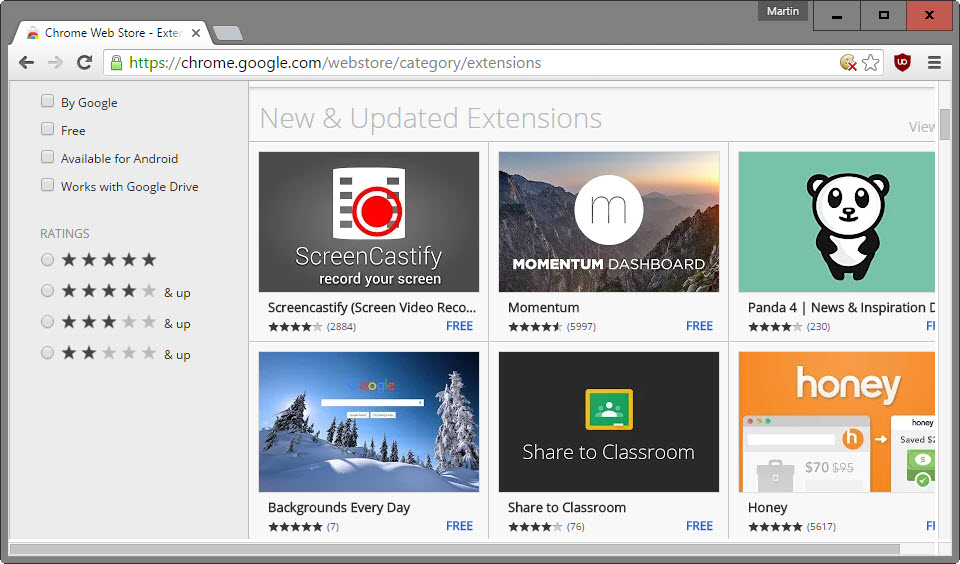Image resolution: width=960 pixels, height=564 pixels.
Task: Close the Chrome Web Store tab
Action: (x=196, y=33)
